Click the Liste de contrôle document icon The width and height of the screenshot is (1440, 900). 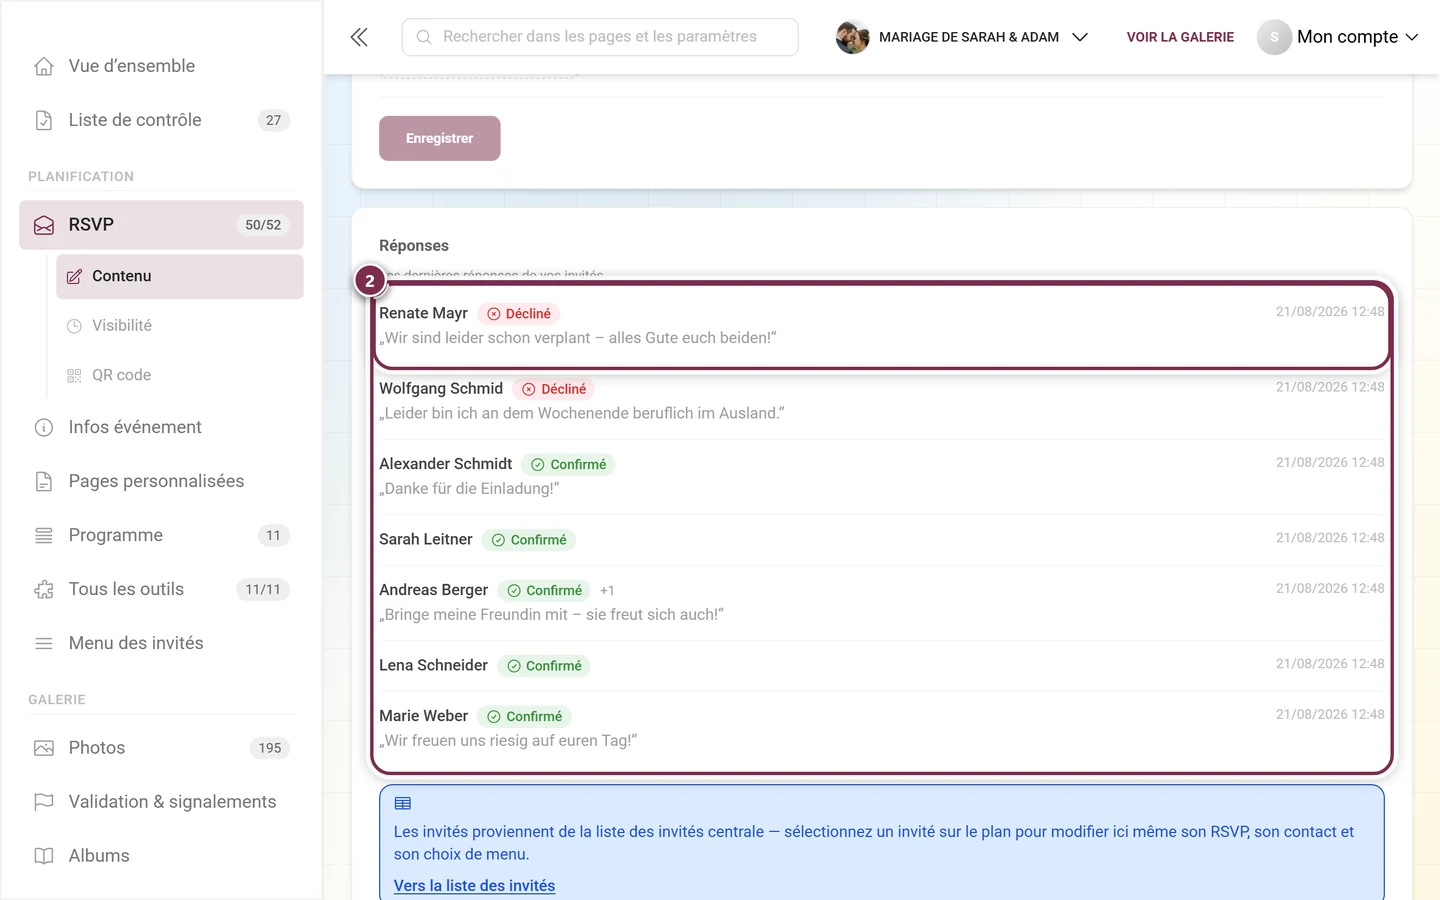point(44,120)
